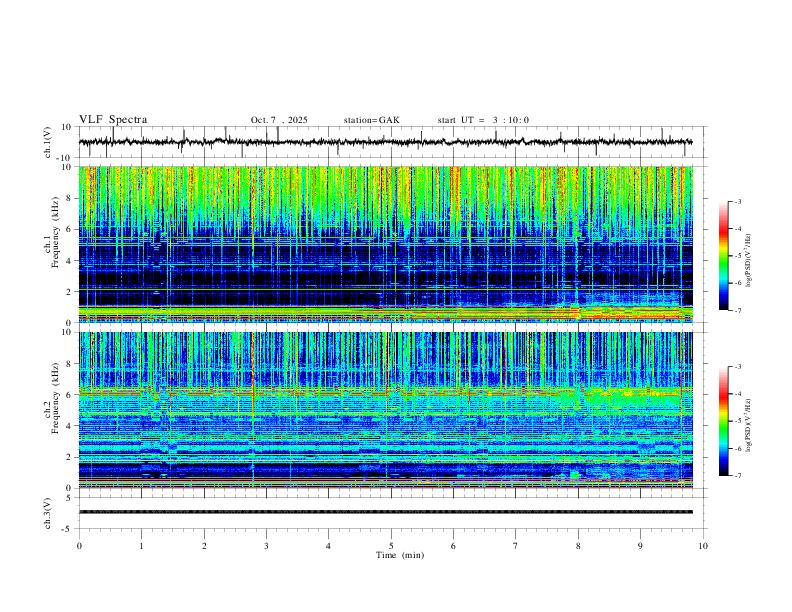Click the ch.1 upper colorbar gradient

[723, 256]
